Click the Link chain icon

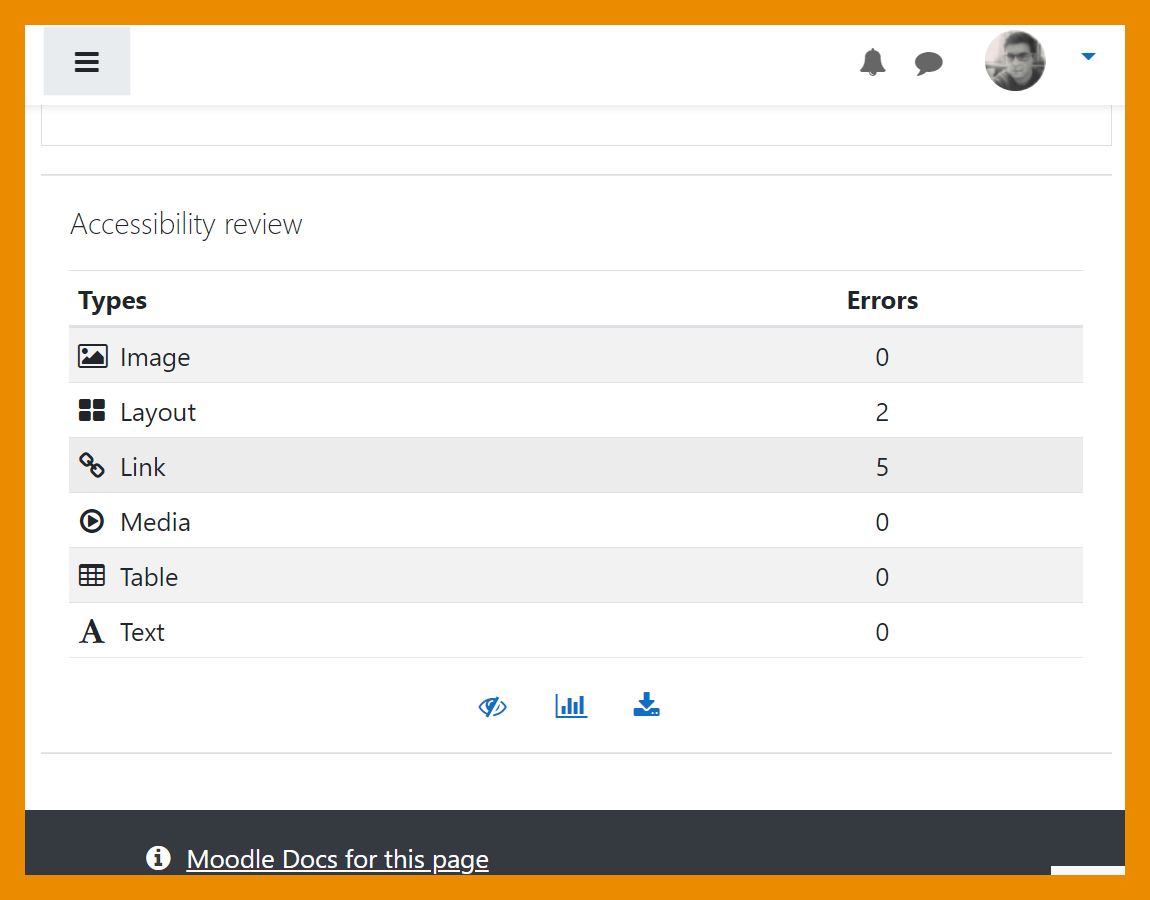[92, 466]
